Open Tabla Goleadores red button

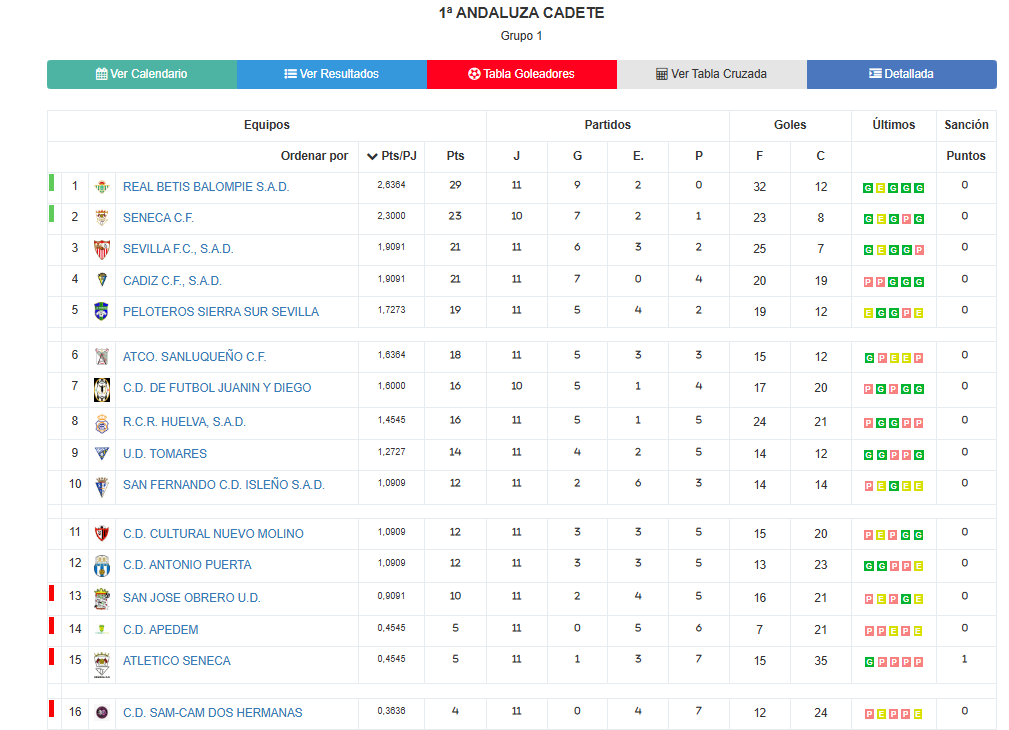pyautogui.click(x=521, y=74)
